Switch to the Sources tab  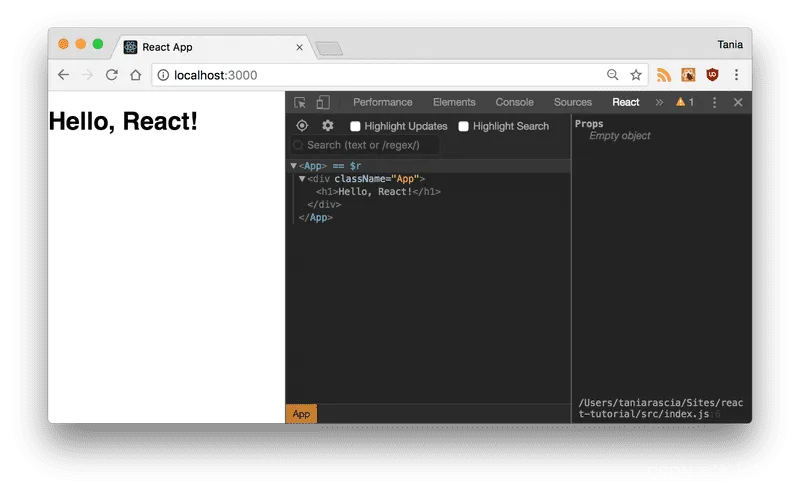coord(573,102)
